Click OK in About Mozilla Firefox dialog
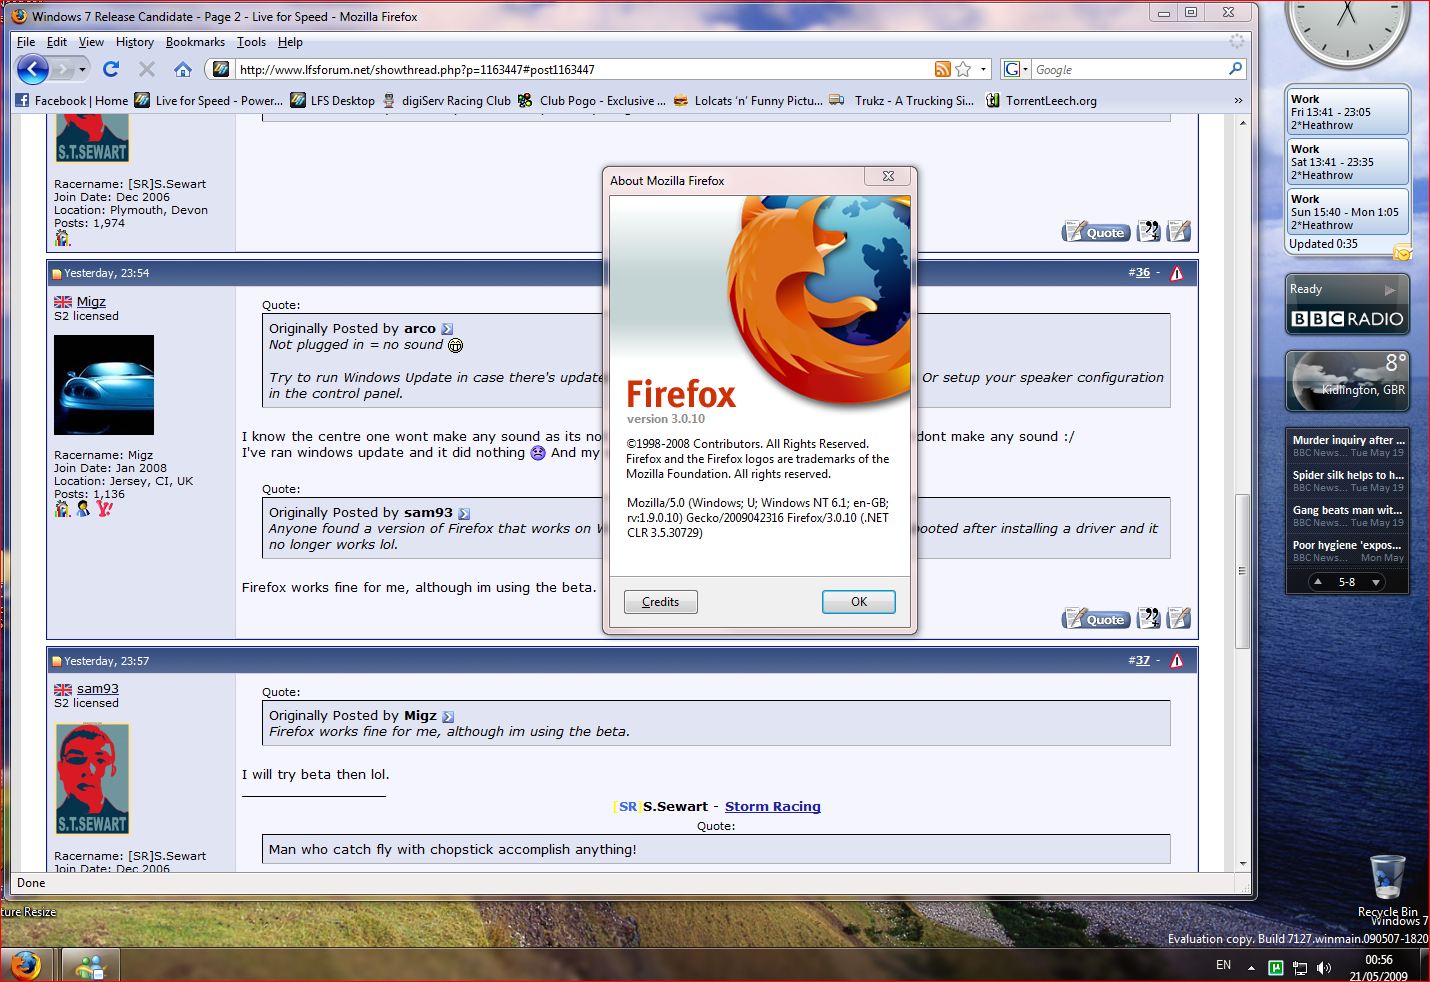 (859, 602)
